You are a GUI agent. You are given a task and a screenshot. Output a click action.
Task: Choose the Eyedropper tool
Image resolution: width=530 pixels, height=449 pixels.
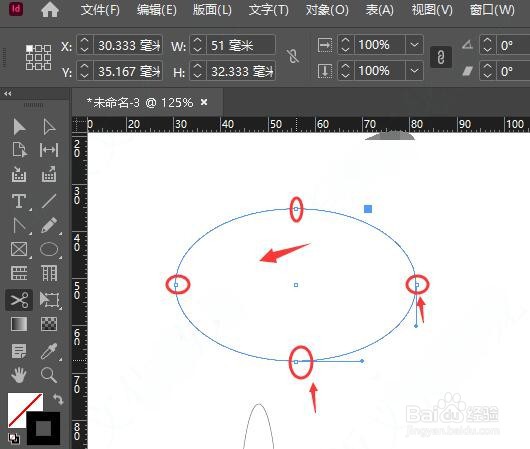click(49, 351)
